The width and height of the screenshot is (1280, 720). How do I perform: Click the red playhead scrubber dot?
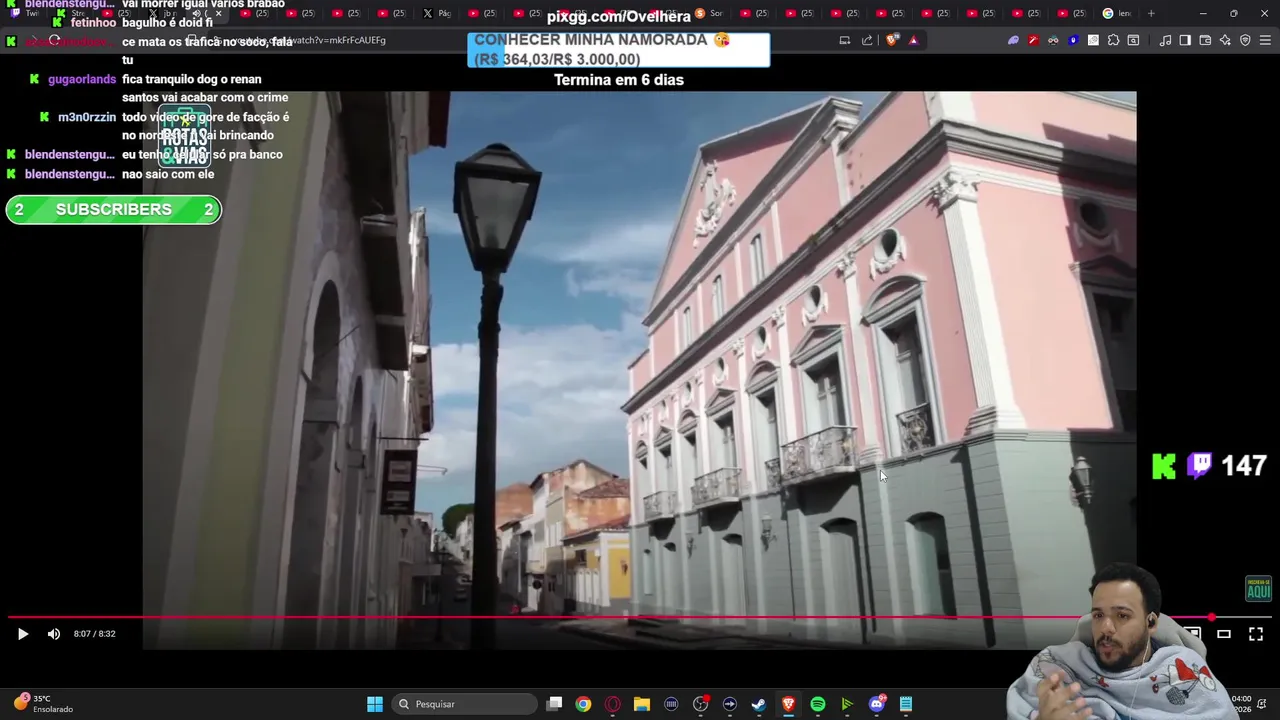(1211, 617)
